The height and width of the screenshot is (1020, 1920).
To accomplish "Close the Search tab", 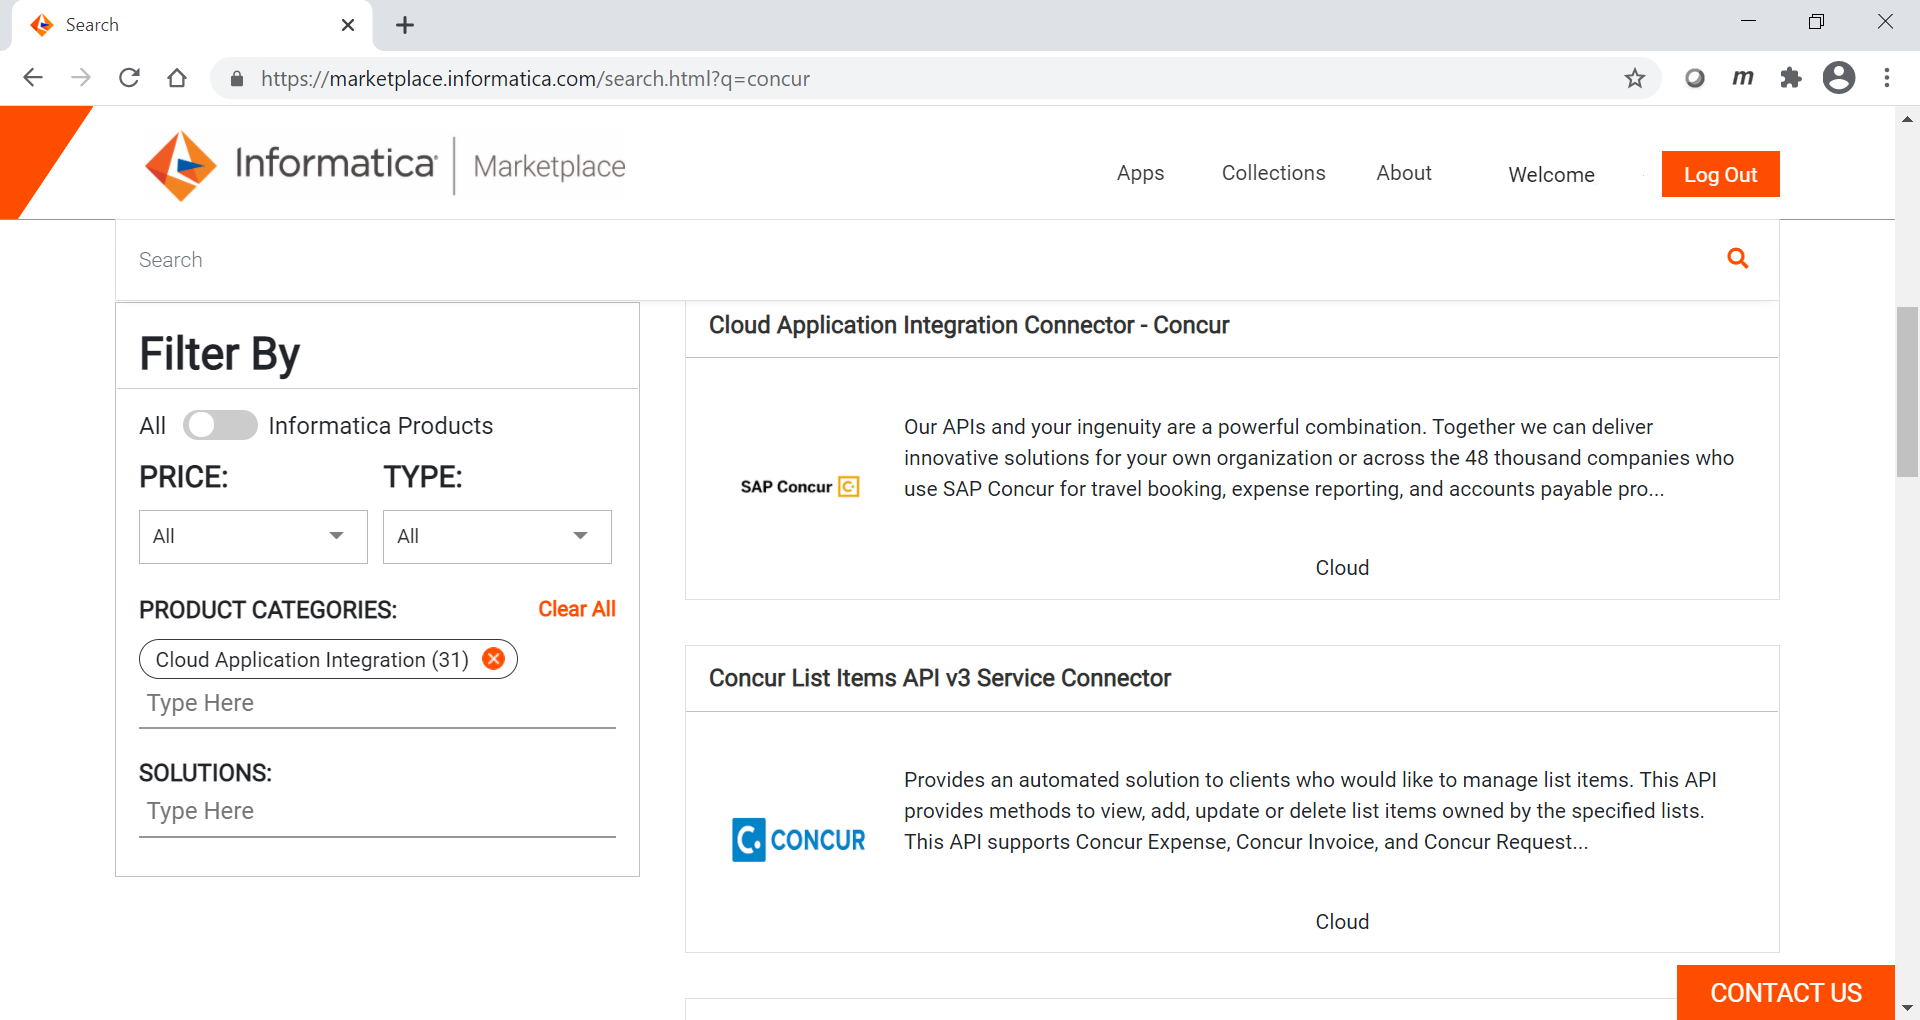I will [348, 25].
